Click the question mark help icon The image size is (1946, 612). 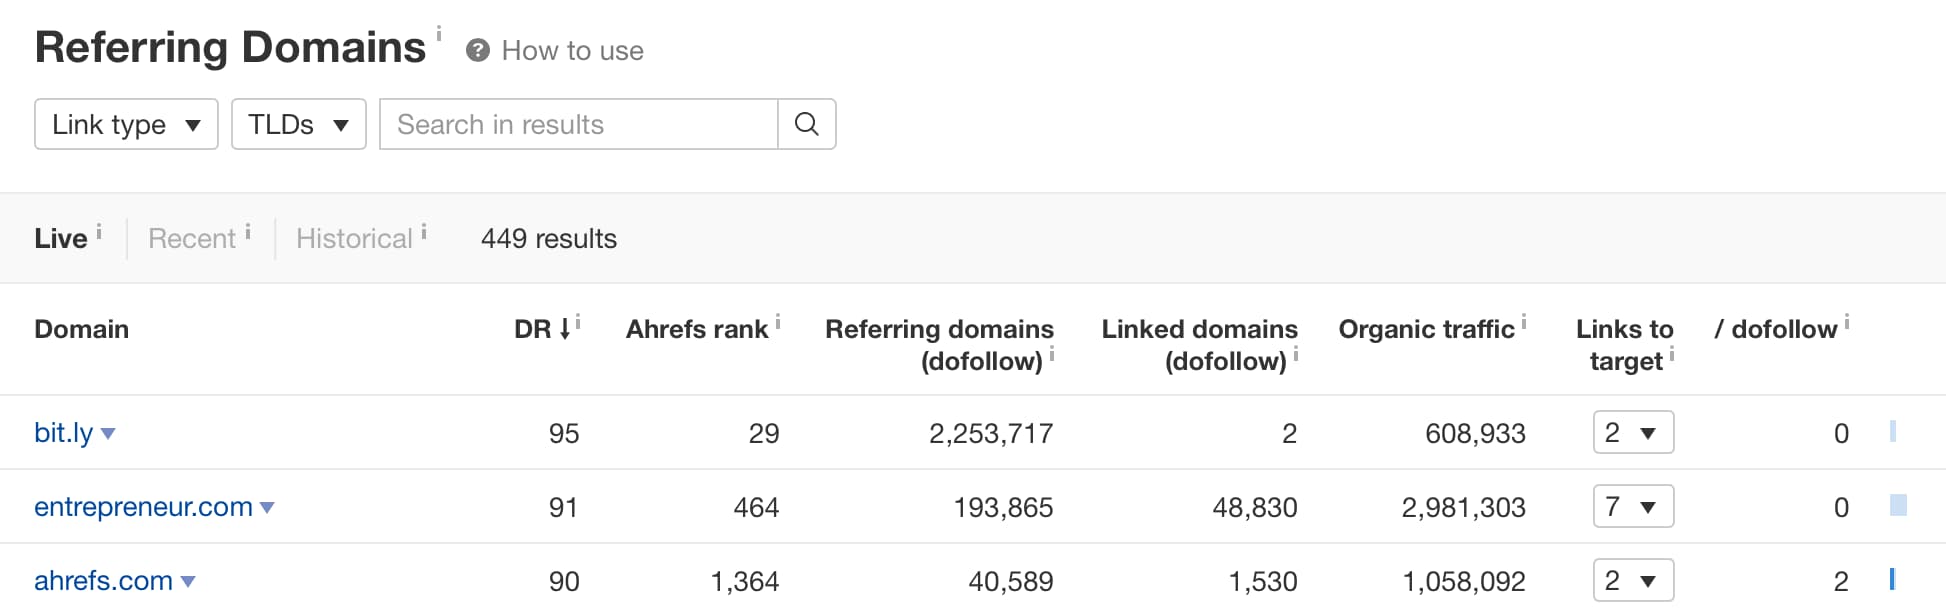(x=478, y=51)
